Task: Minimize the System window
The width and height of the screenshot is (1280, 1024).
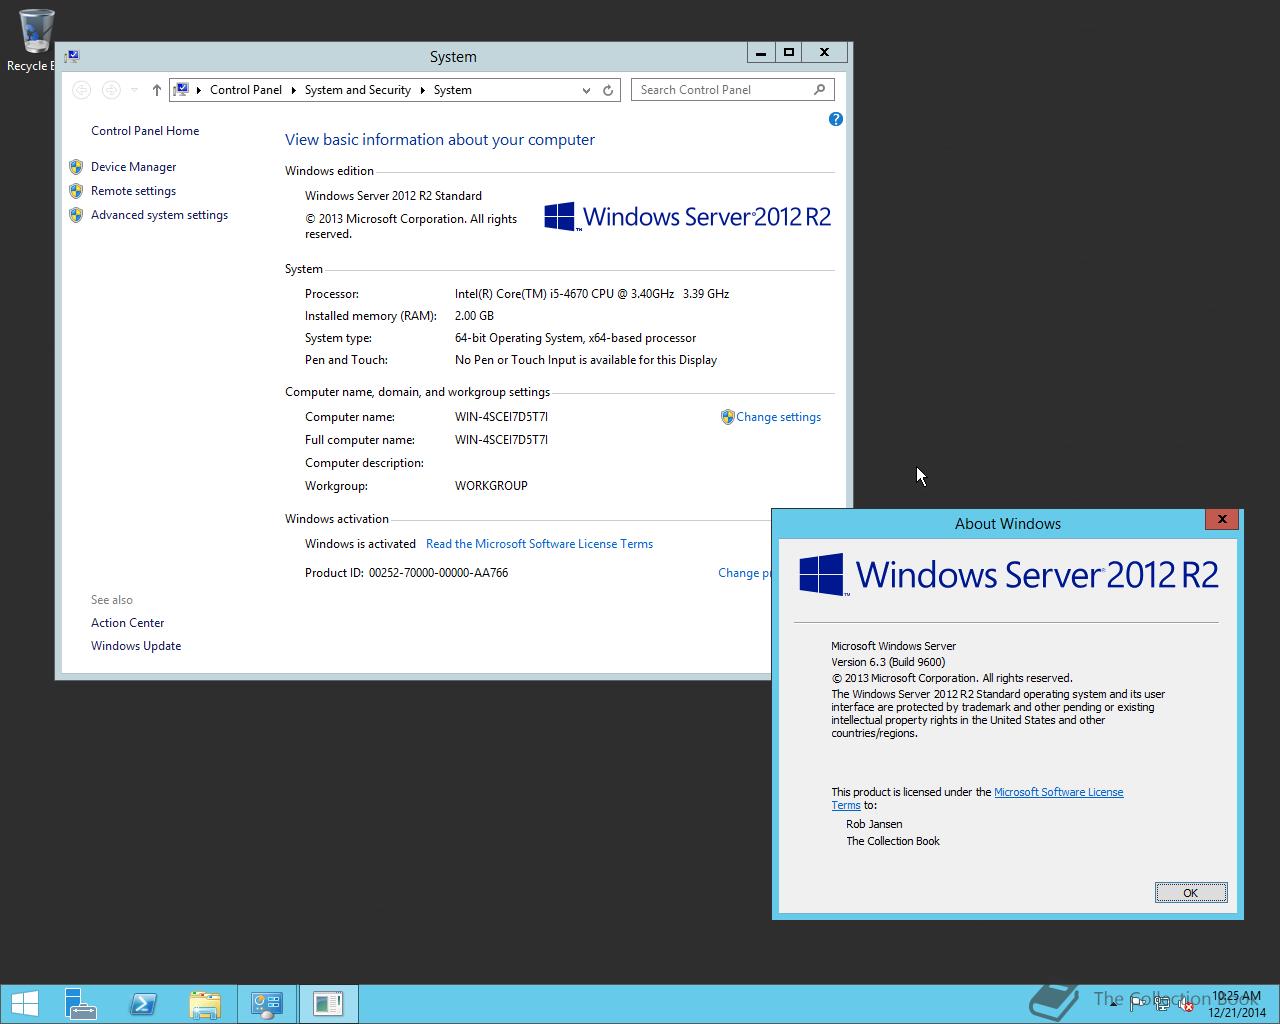Action: coord(761,53)
